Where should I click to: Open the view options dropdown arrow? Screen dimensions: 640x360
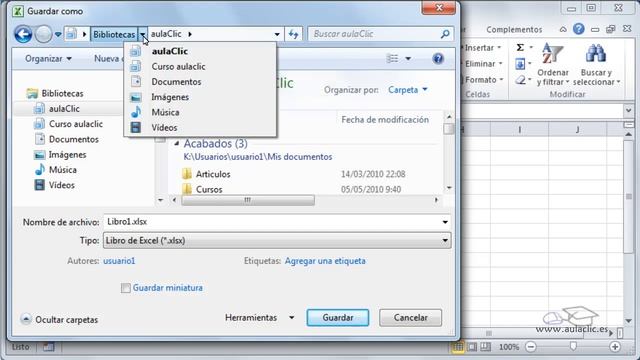pos(408,59)
